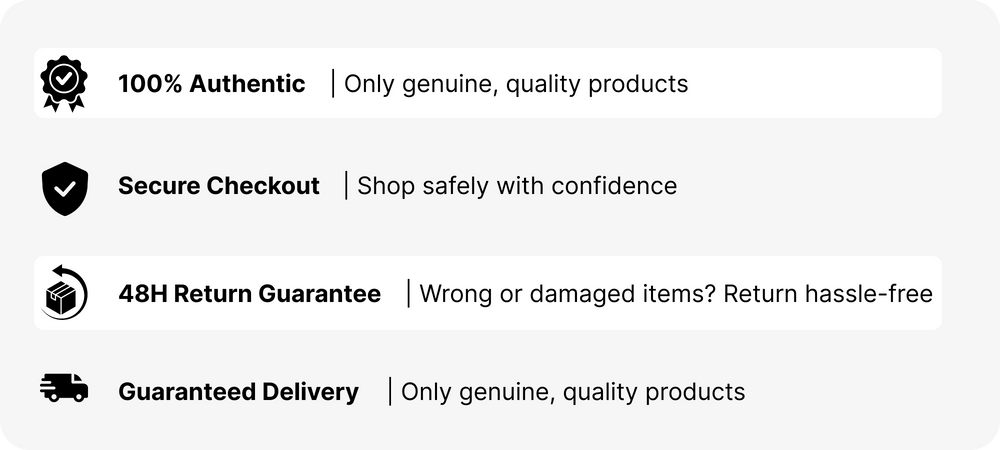Open the "100% Authentic" heading
The image size is (1000, 450).
211,84
